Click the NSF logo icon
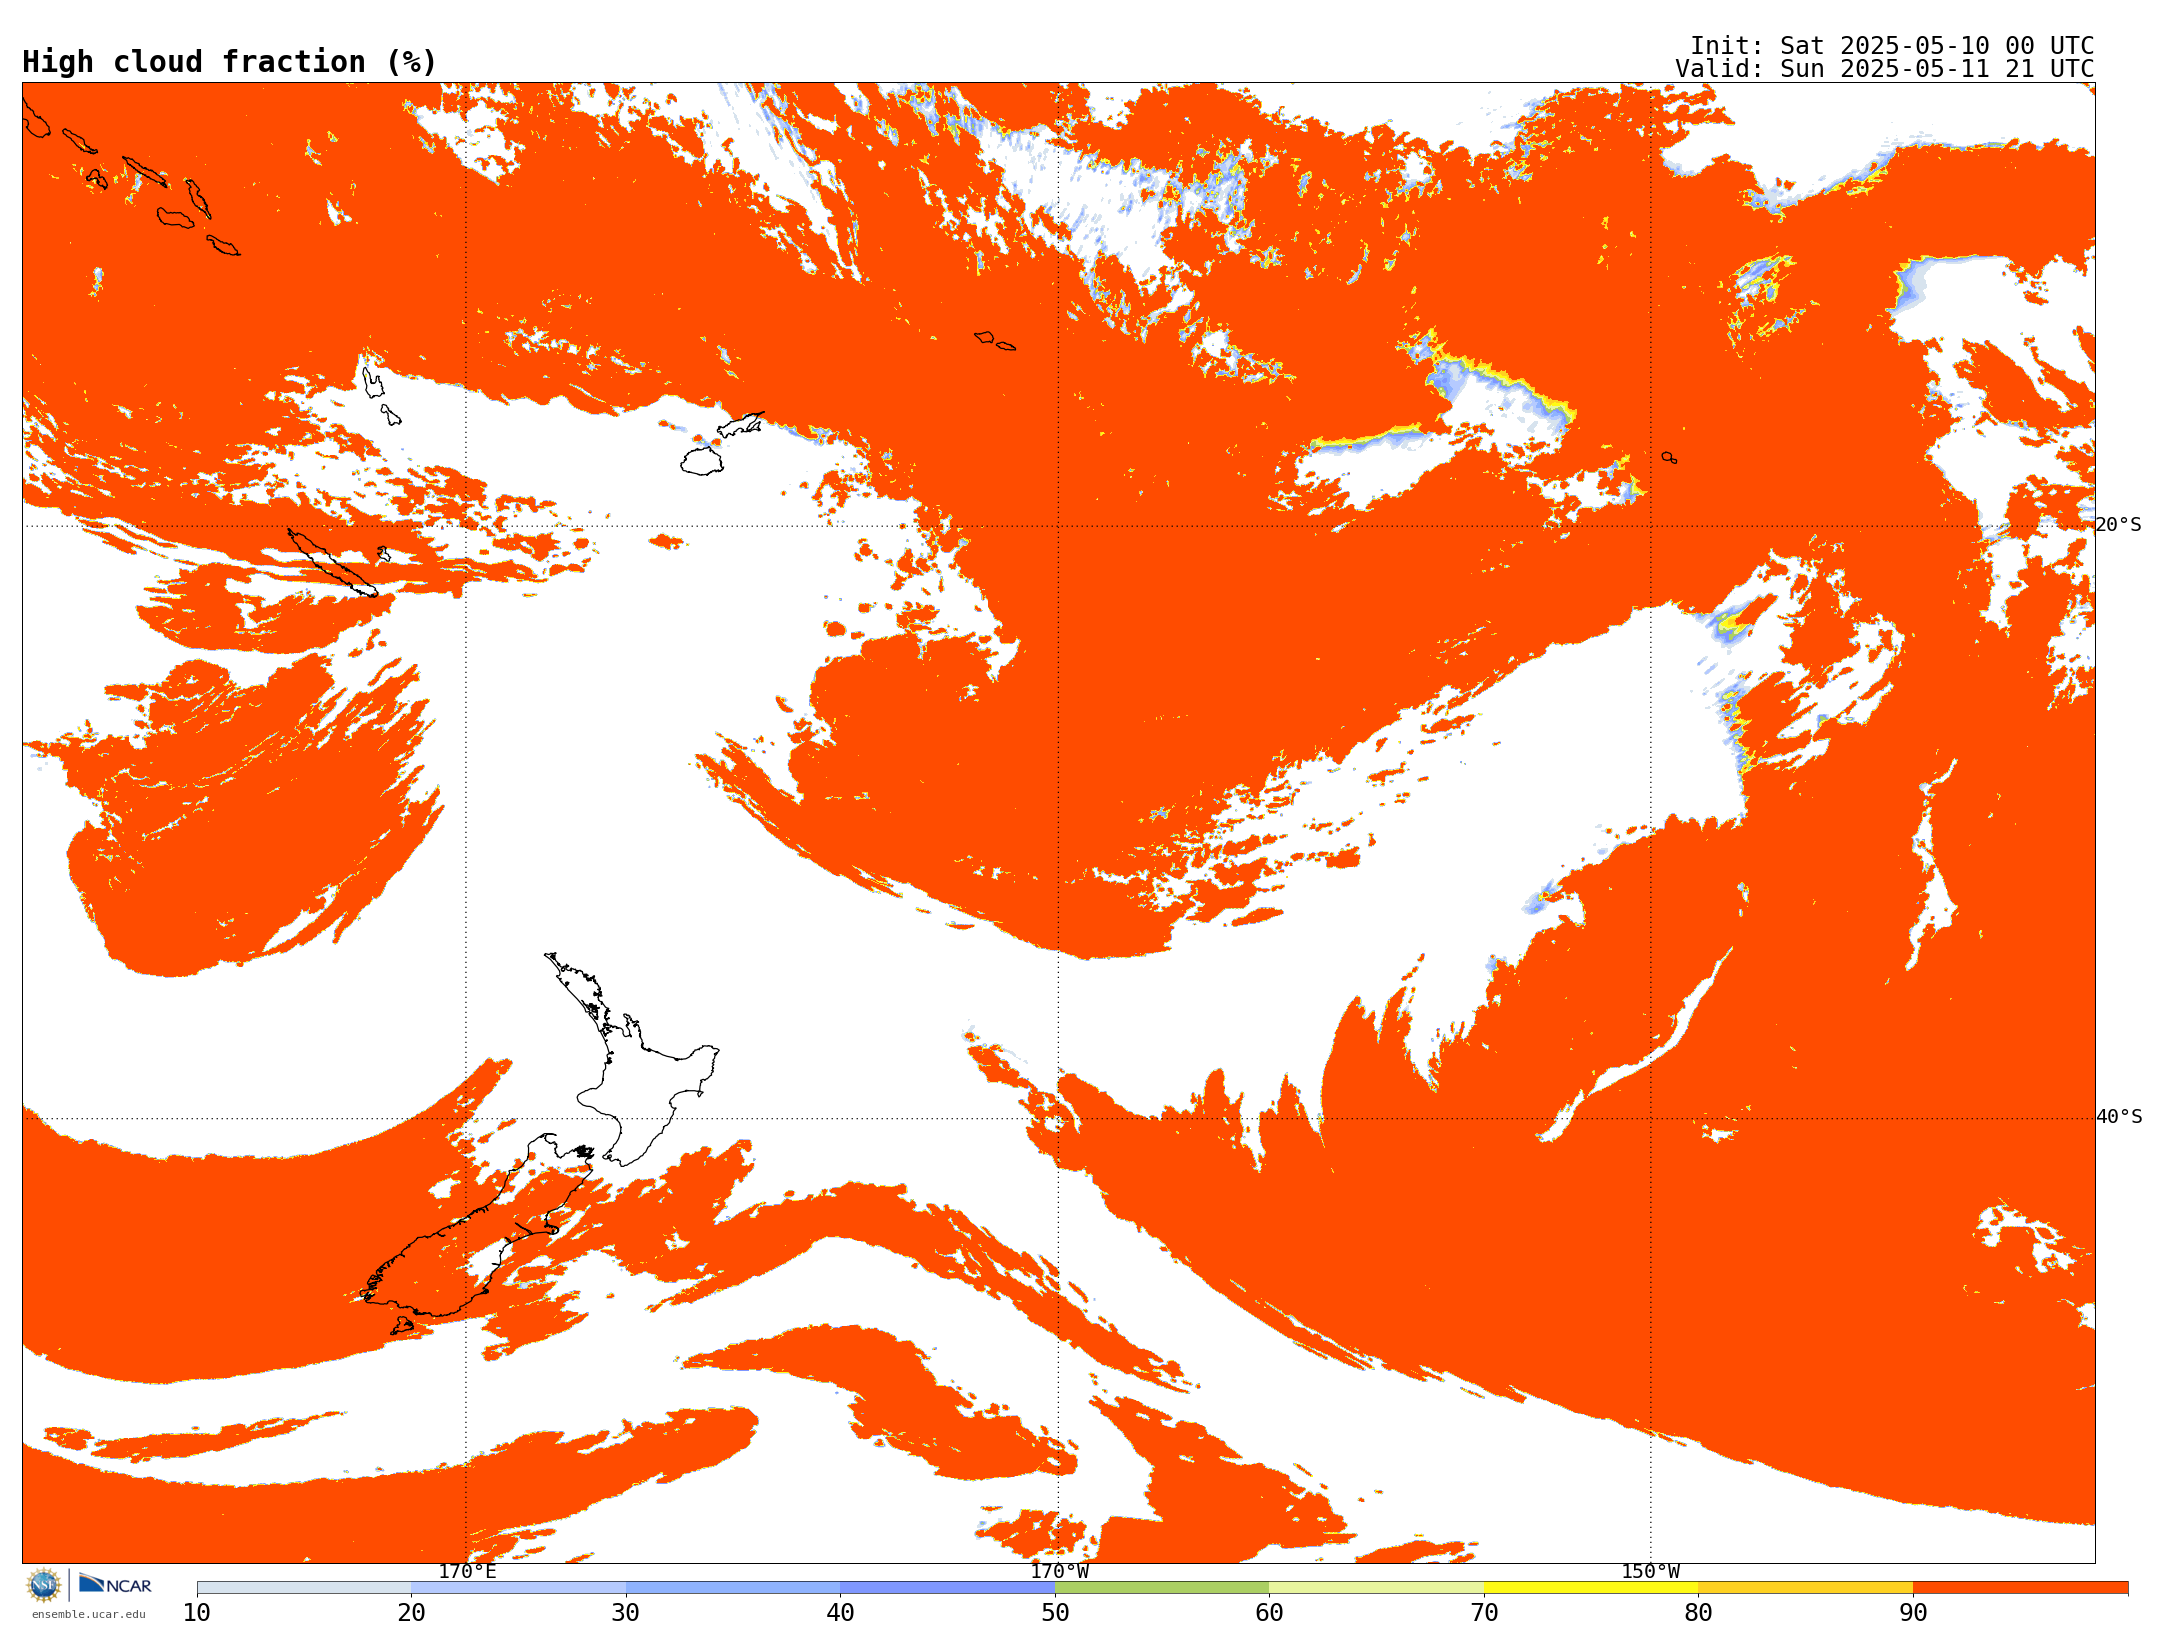 point(43,1585)
